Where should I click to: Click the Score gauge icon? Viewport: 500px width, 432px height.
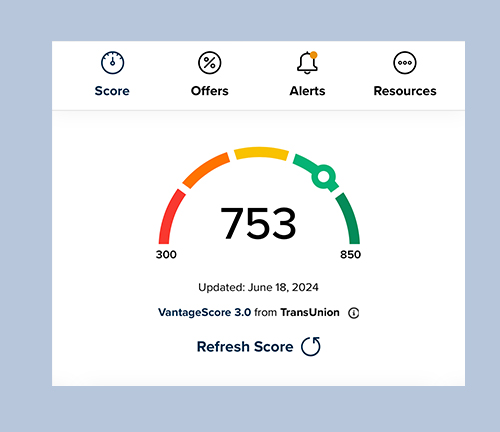click(x=112, y=63)
